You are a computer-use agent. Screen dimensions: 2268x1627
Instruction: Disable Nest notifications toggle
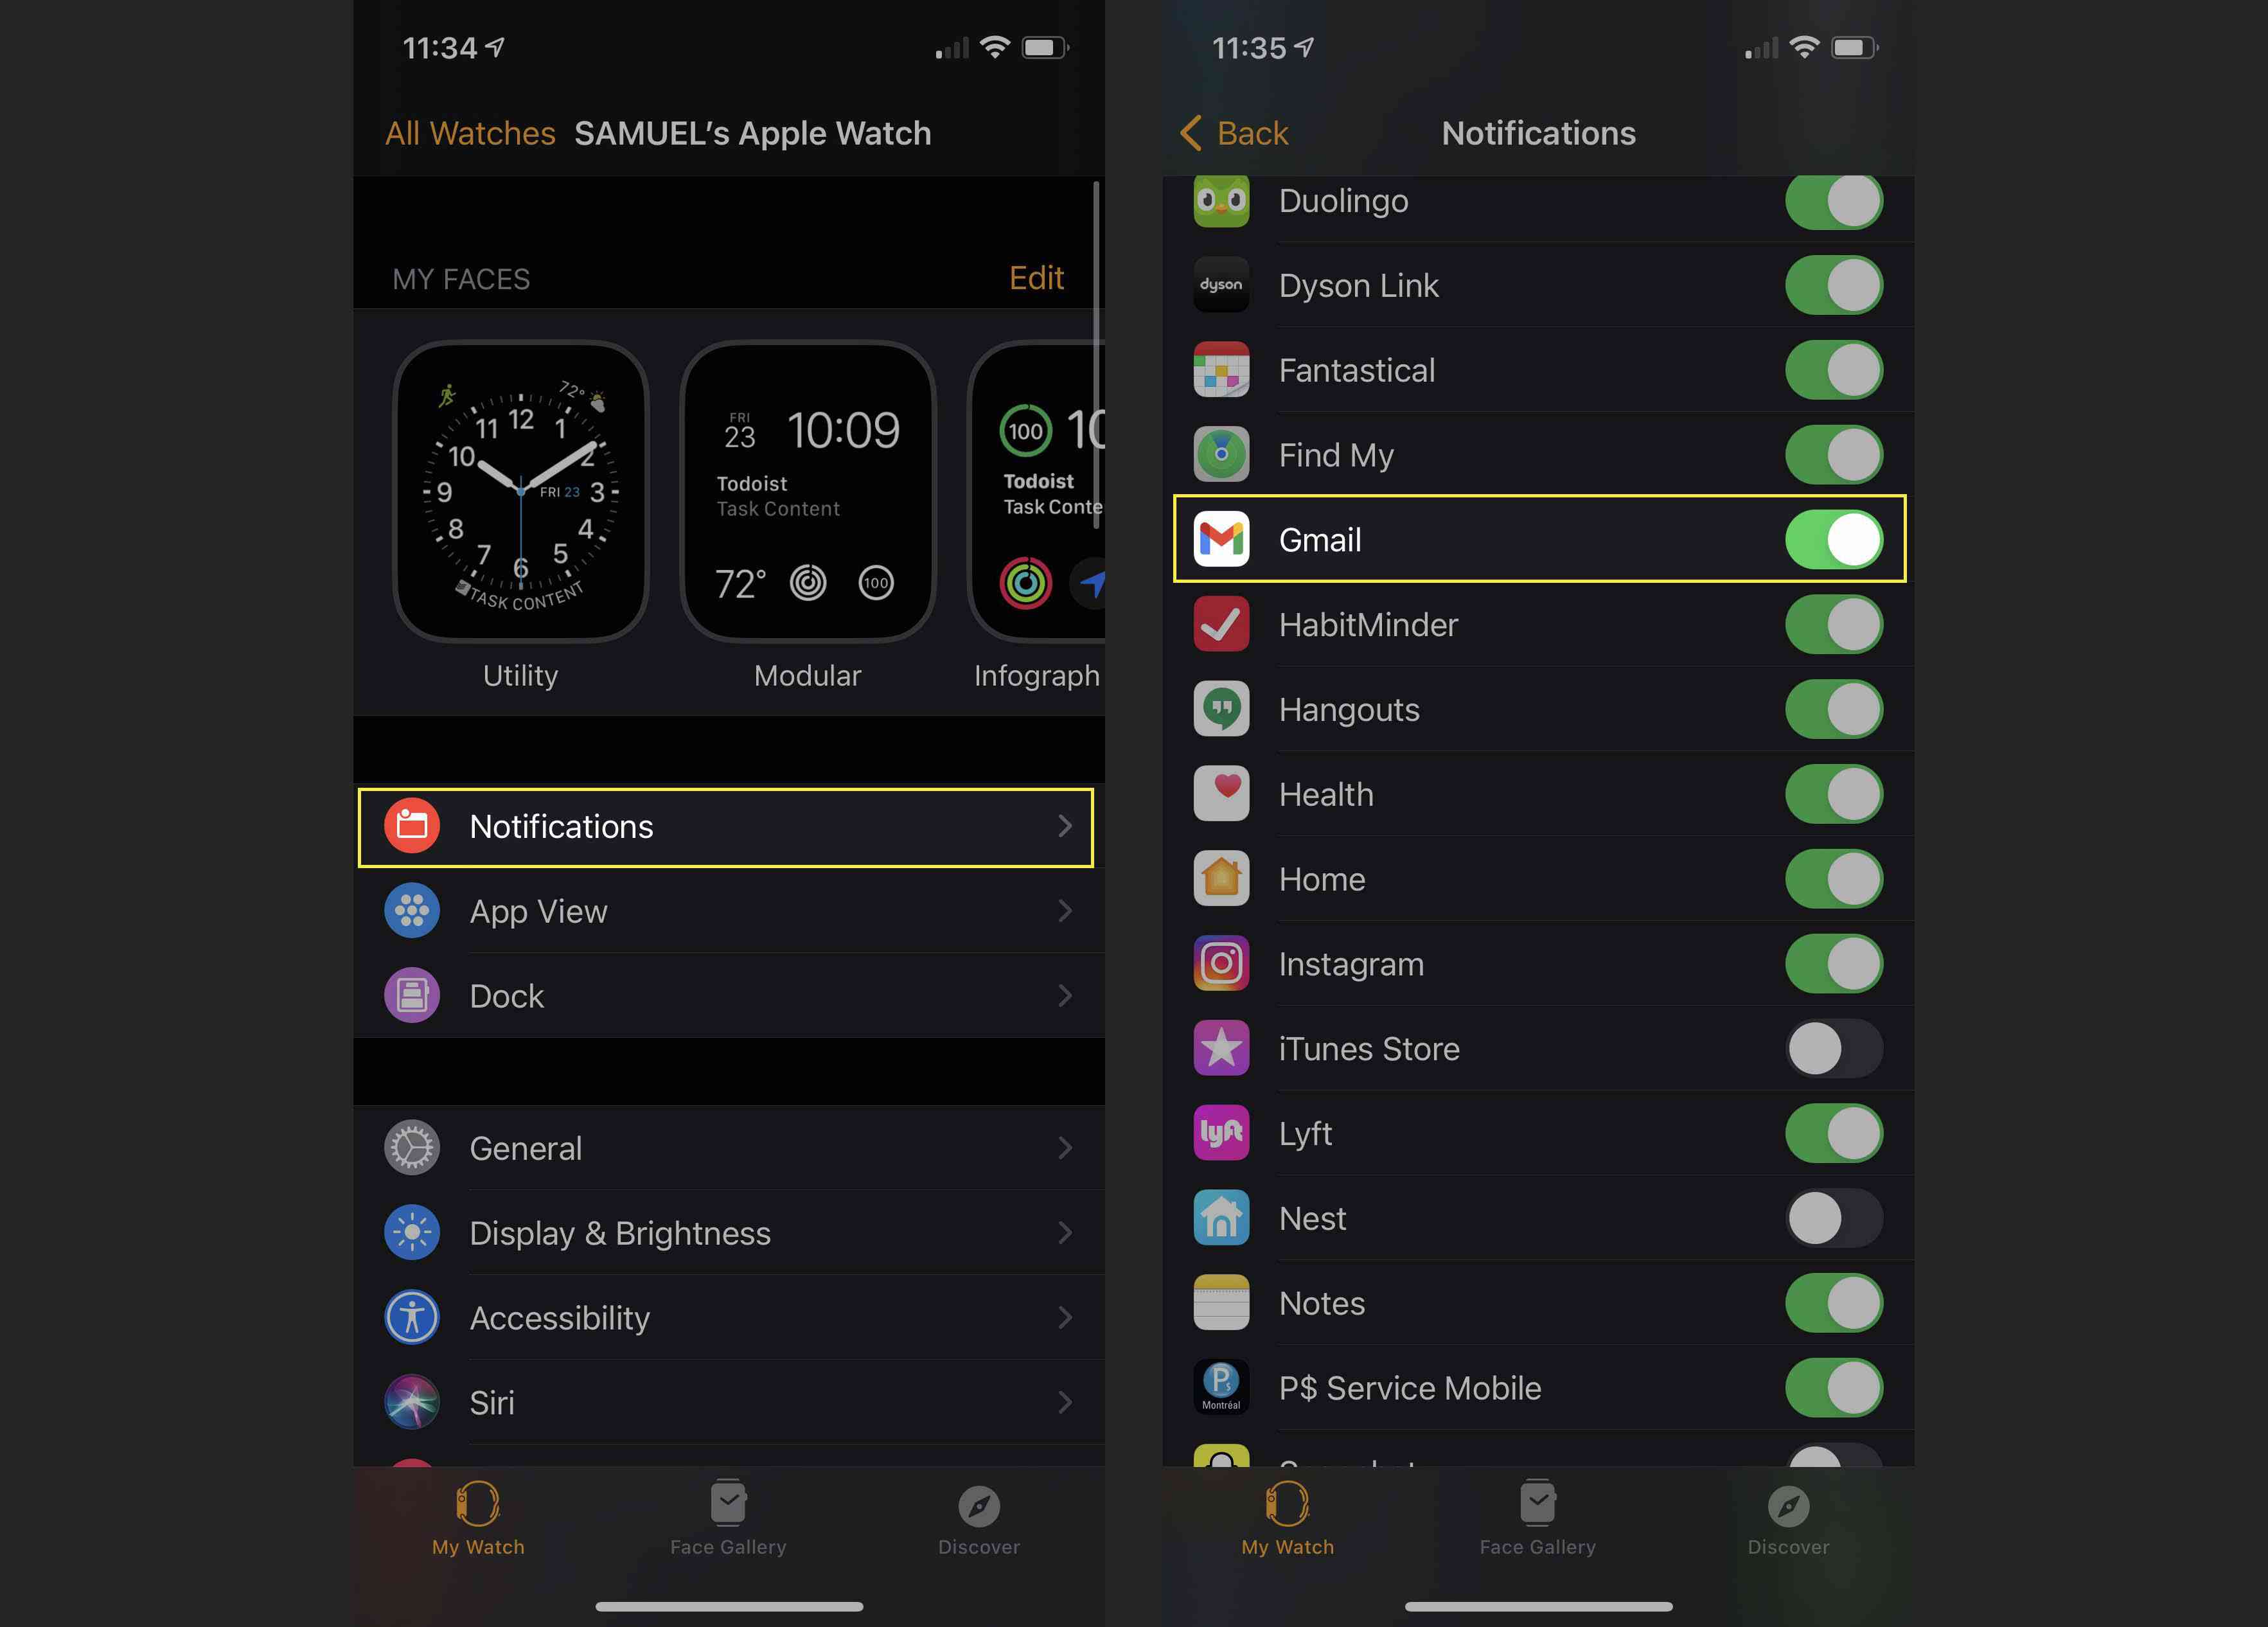pyautogui.click(x=1837, y=1218)
